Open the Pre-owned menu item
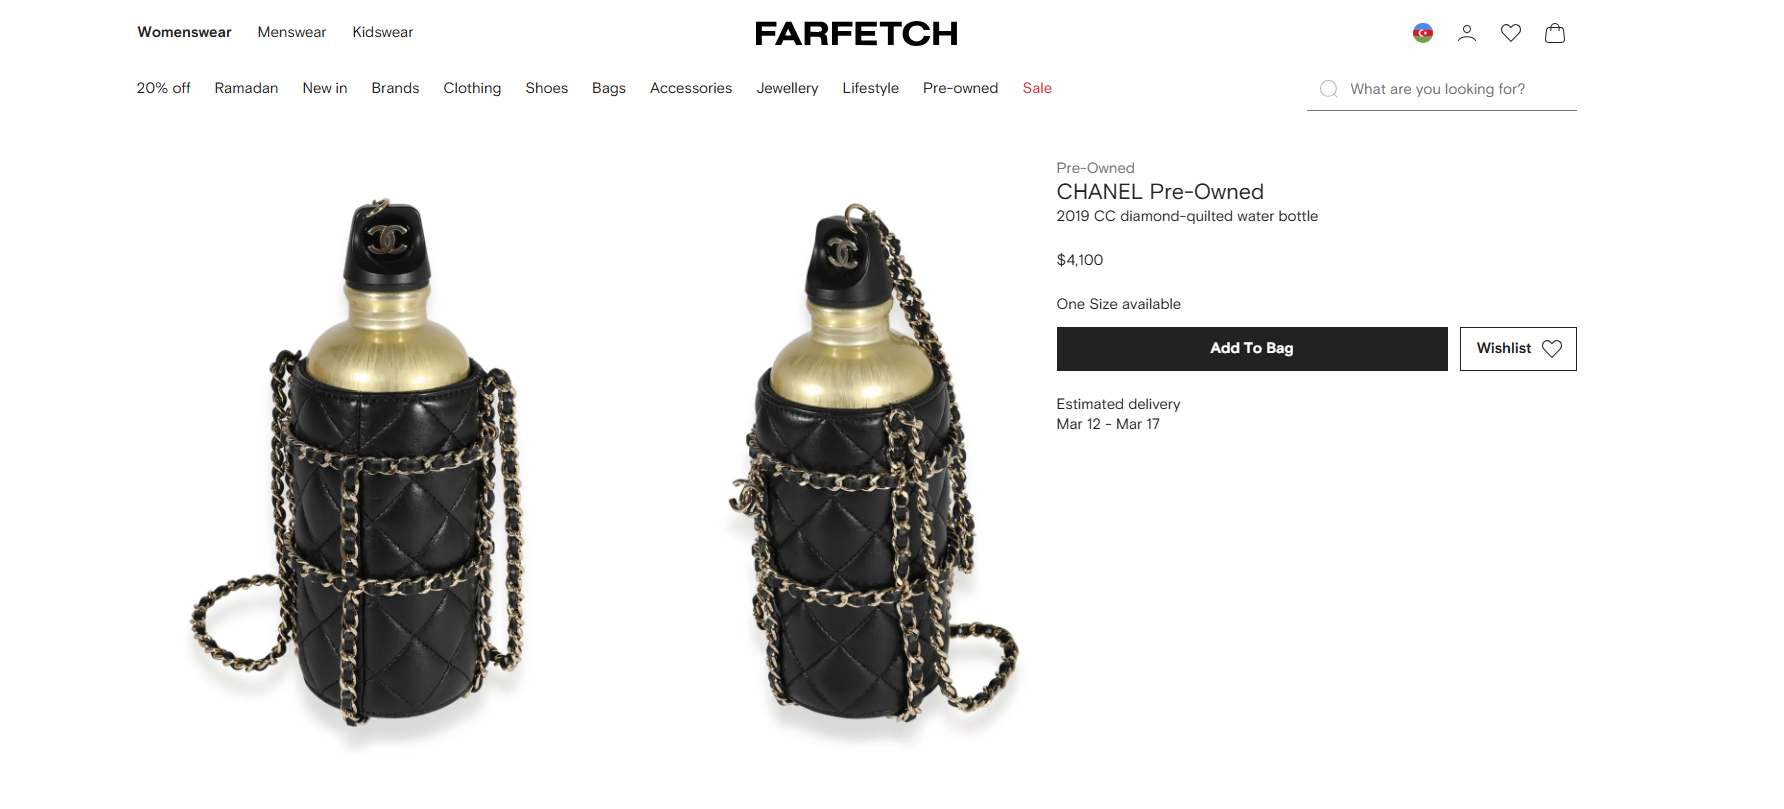Viewport: 1784px width, 809px height. click(960, 88)
